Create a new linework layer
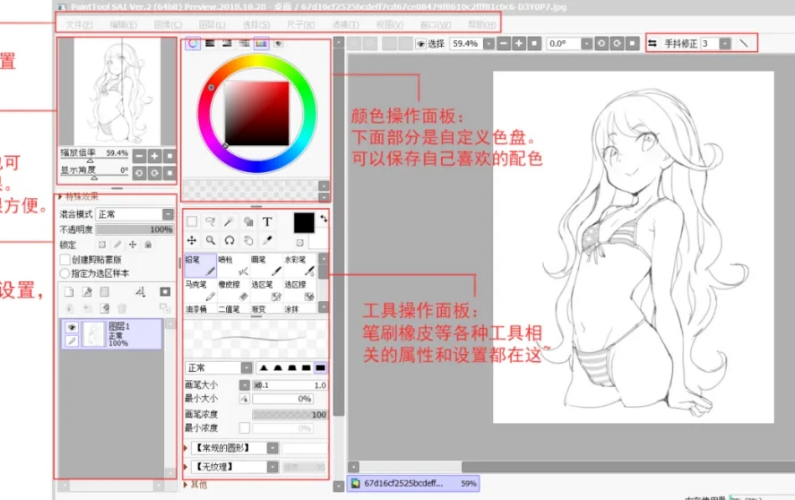This screenshot has width=795, height=500. pos(87,292)
